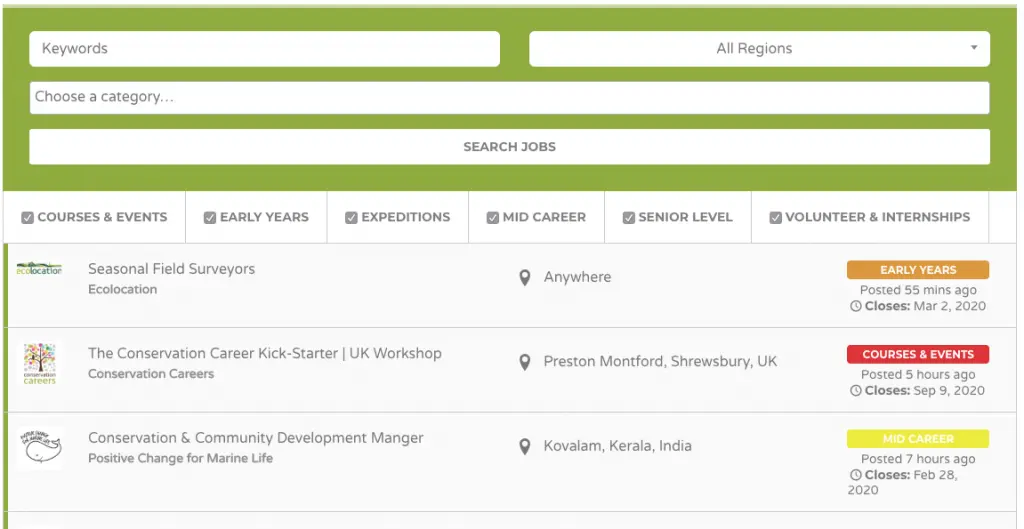Toggle the Mid Career filter checkbox
1024x529 pixels.
tap(493, 217)
